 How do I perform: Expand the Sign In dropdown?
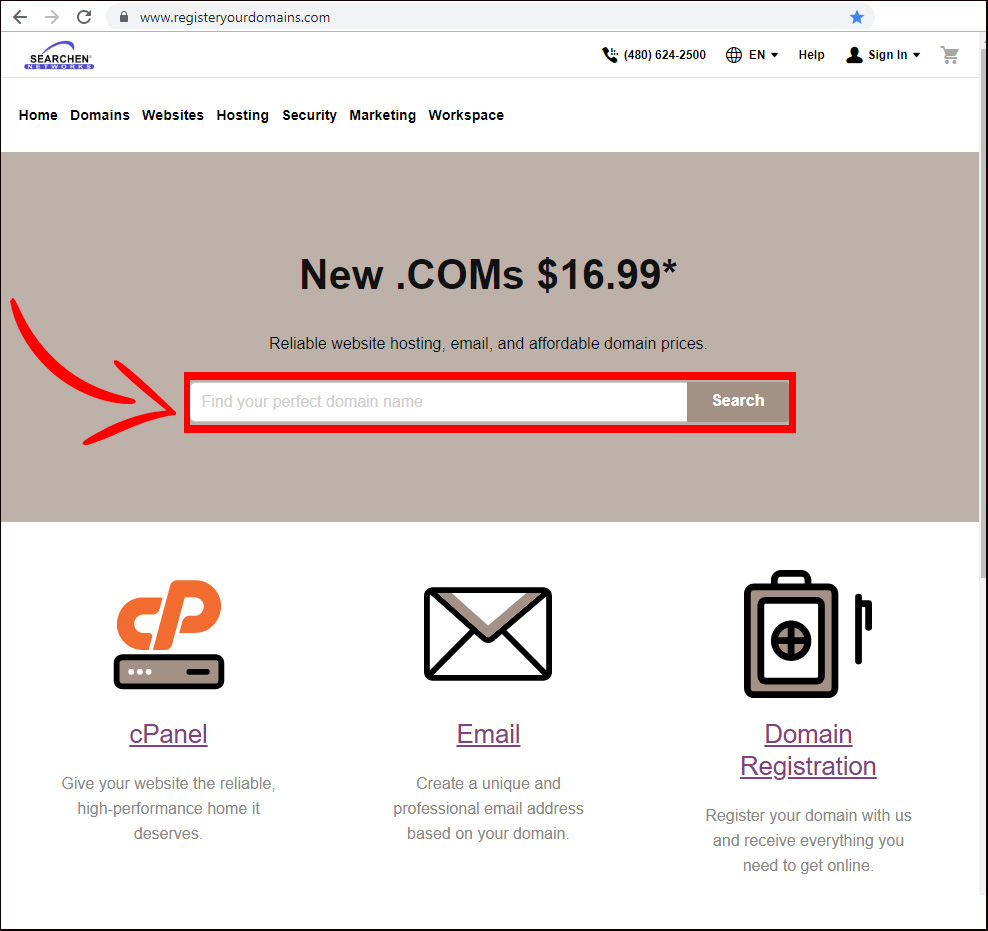coord(883,55)
